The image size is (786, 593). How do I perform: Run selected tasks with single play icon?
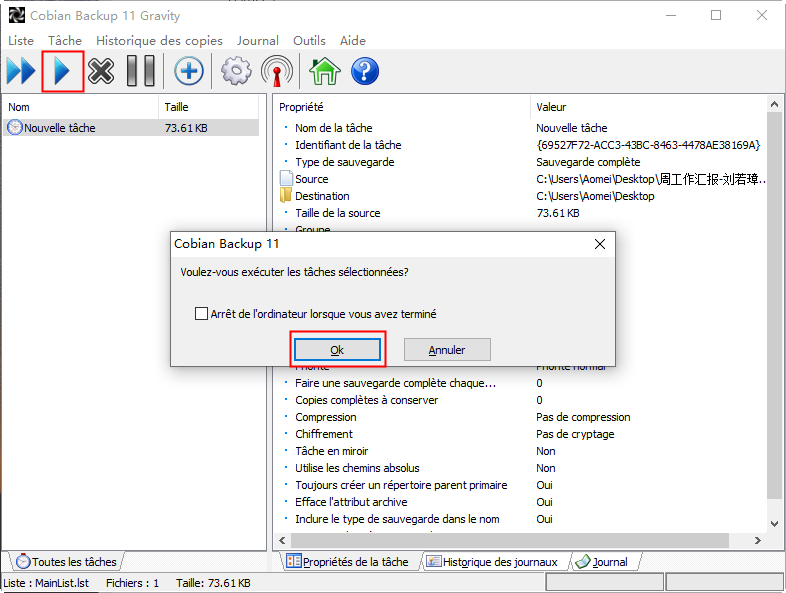(62, 71)
